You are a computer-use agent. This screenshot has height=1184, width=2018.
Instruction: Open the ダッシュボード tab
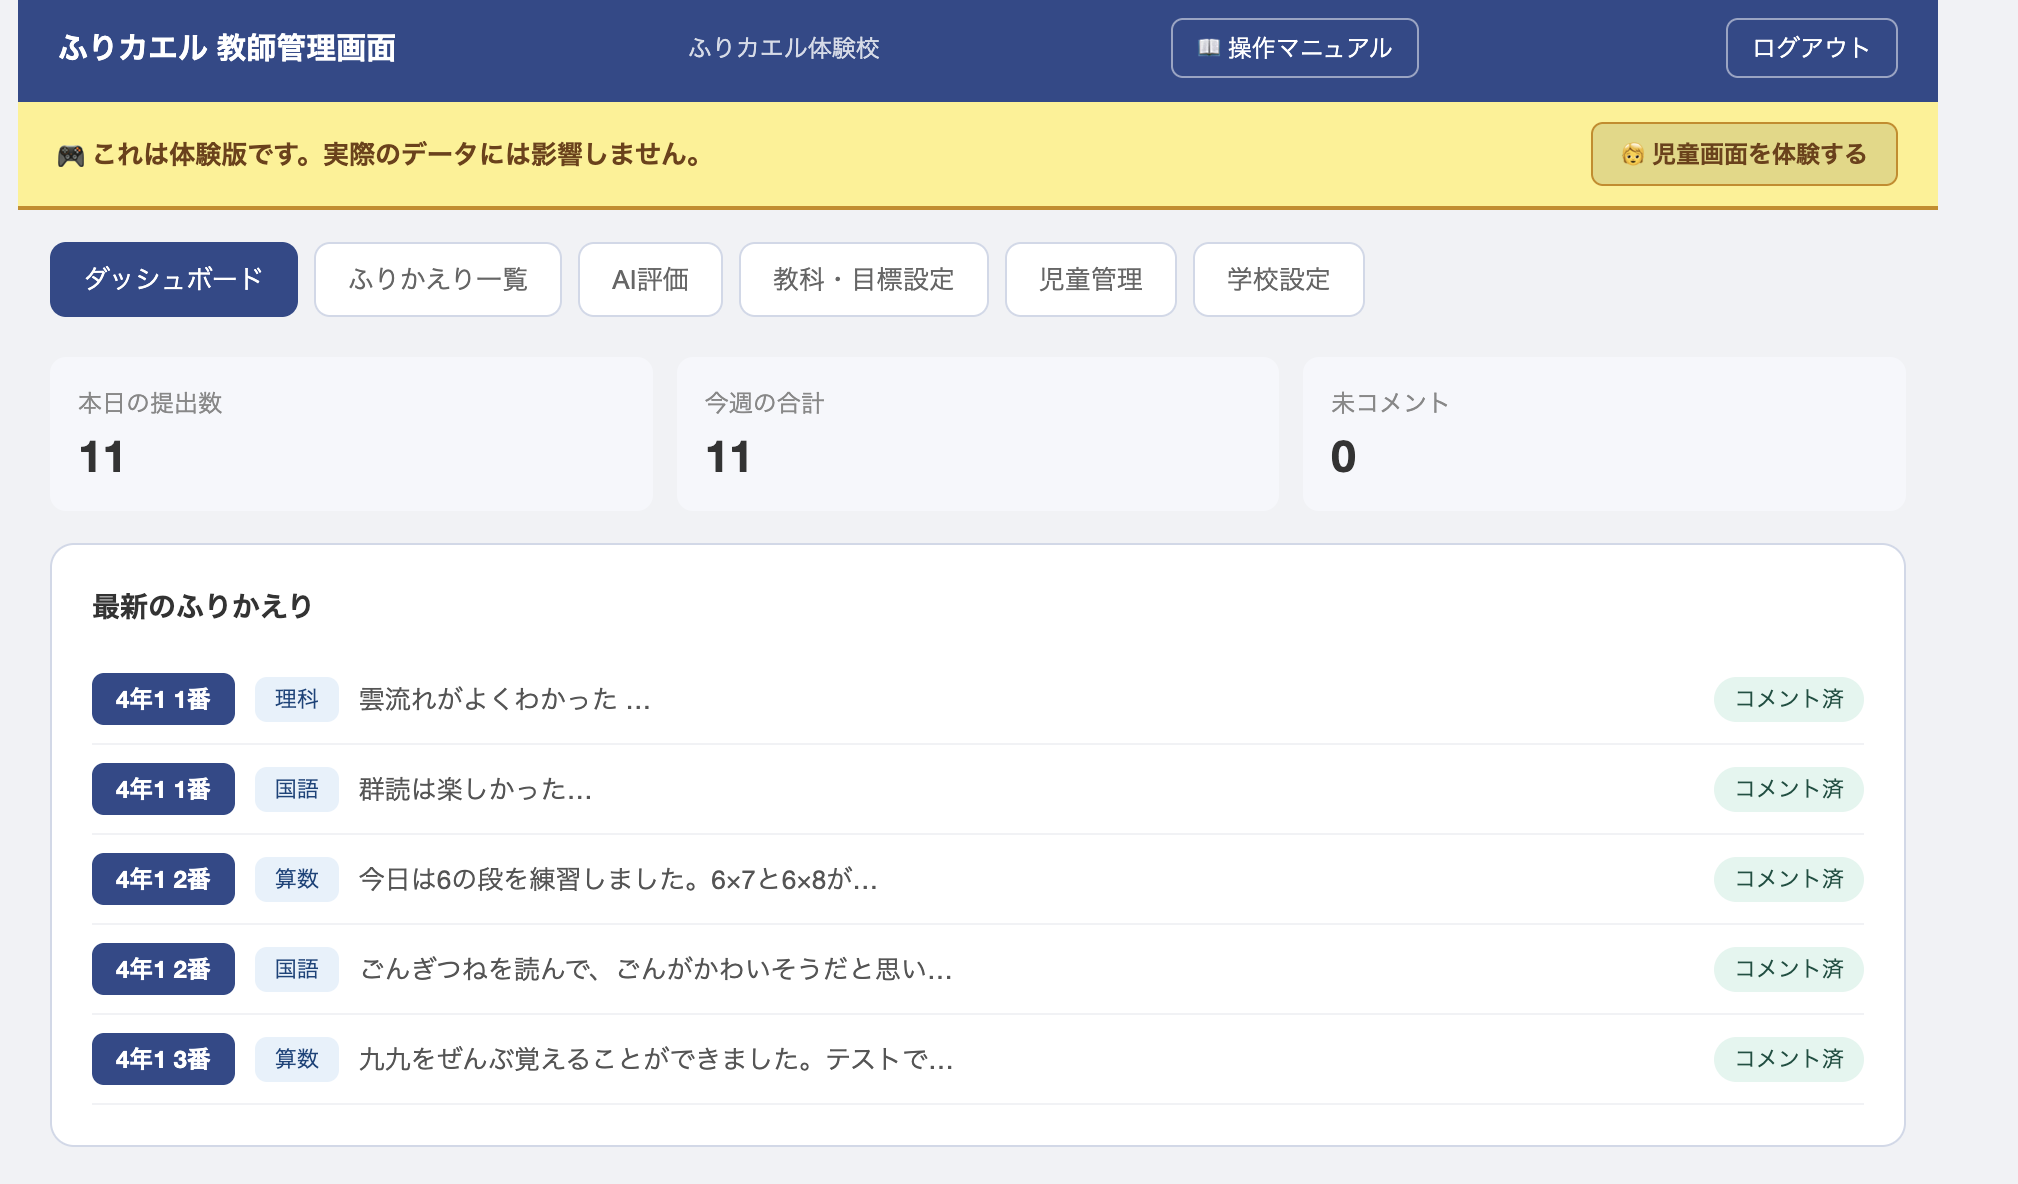point(174,279)
